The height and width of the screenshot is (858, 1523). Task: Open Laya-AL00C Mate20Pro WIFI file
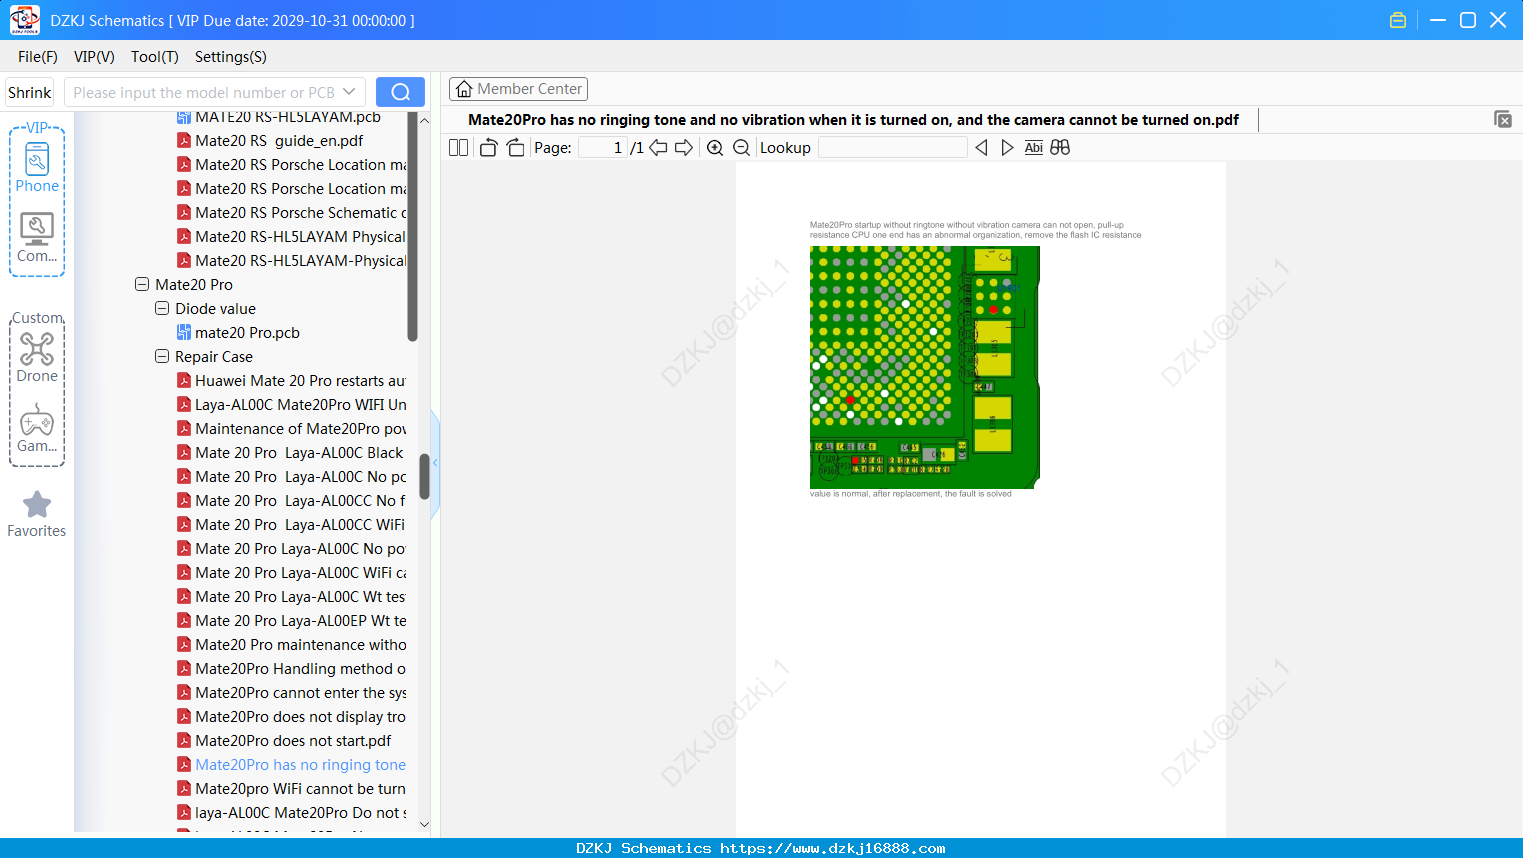pos(301,404)
